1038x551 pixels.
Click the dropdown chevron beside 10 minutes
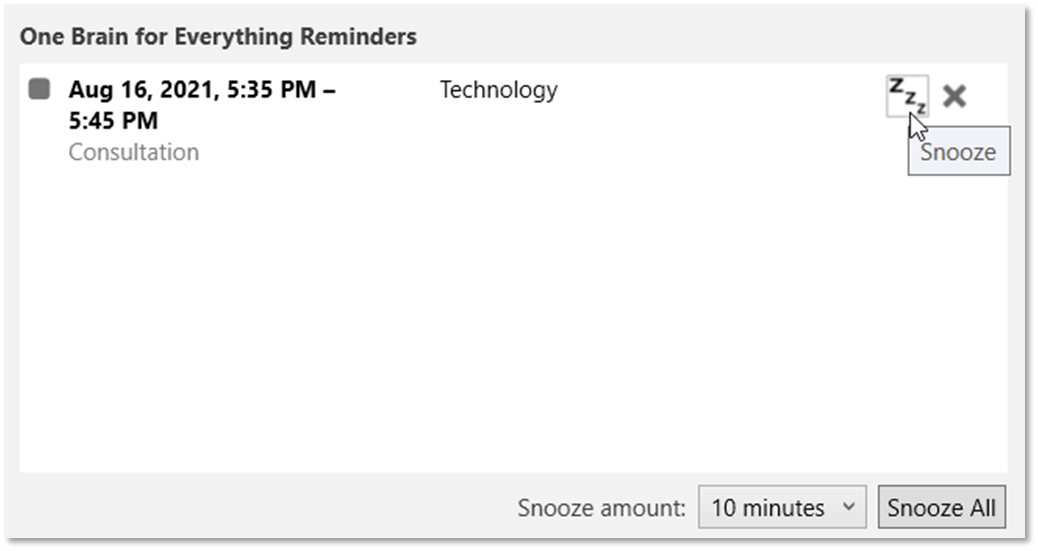[848, 507]
